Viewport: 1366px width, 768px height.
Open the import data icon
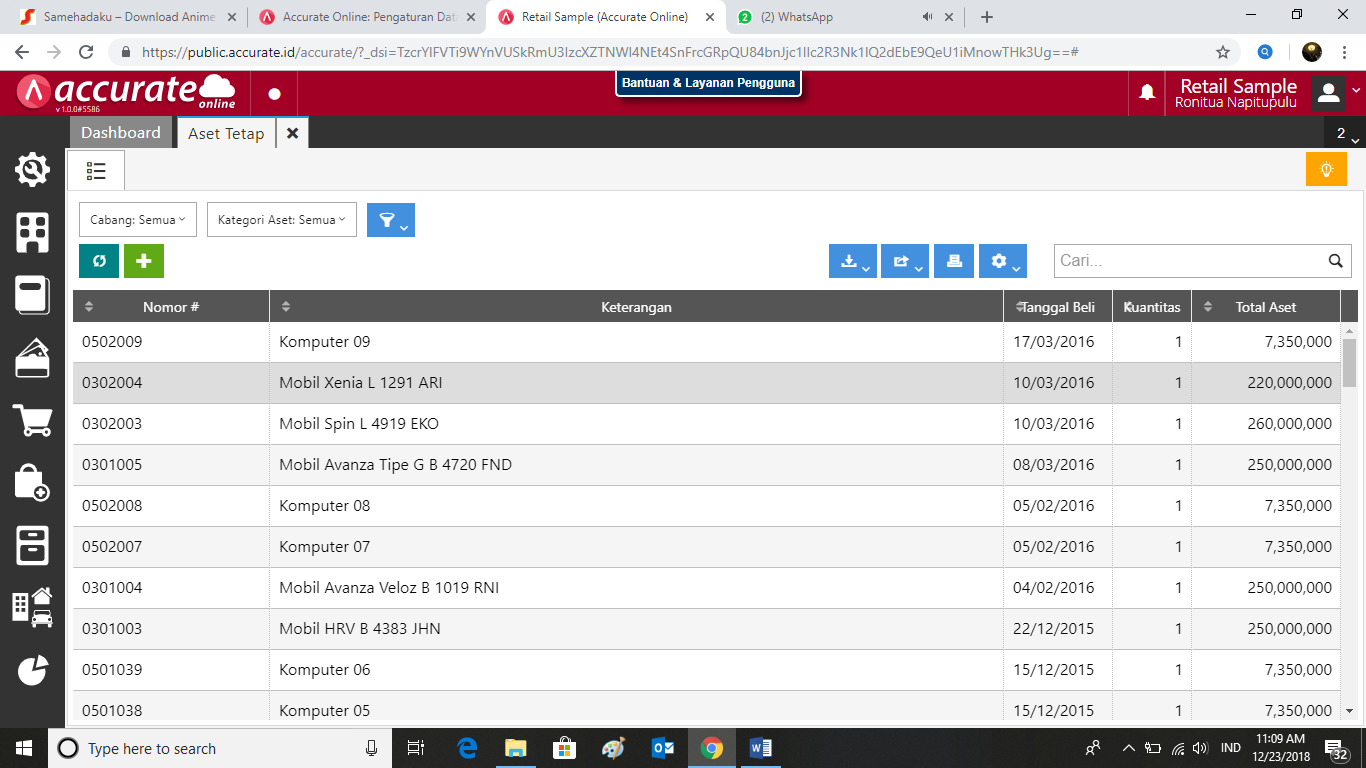click(x=849, y=260)
